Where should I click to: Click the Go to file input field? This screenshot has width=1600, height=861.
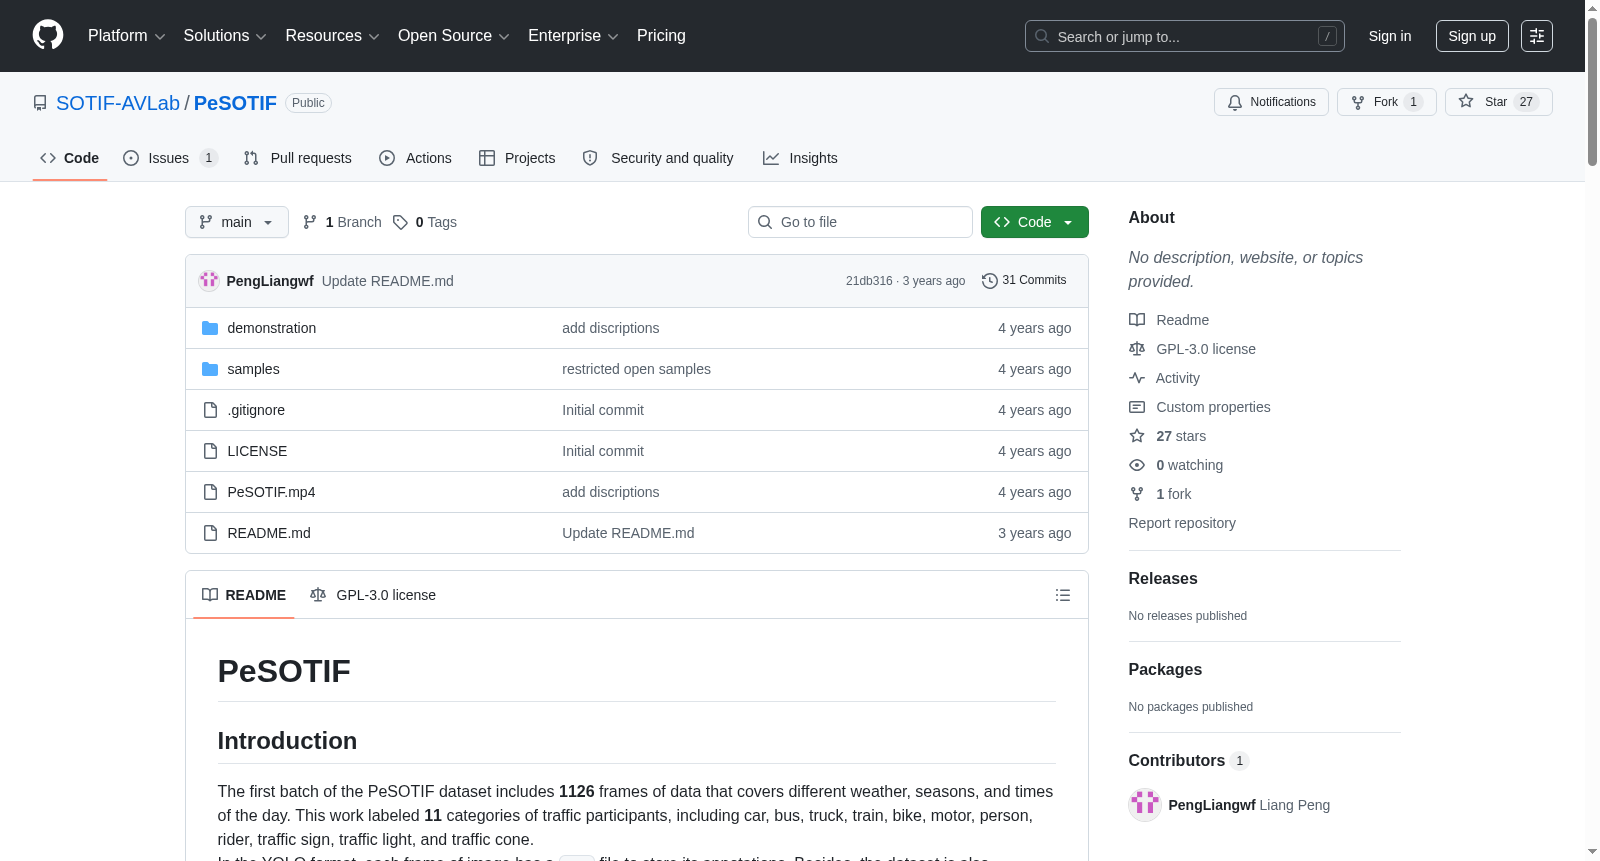860,222
